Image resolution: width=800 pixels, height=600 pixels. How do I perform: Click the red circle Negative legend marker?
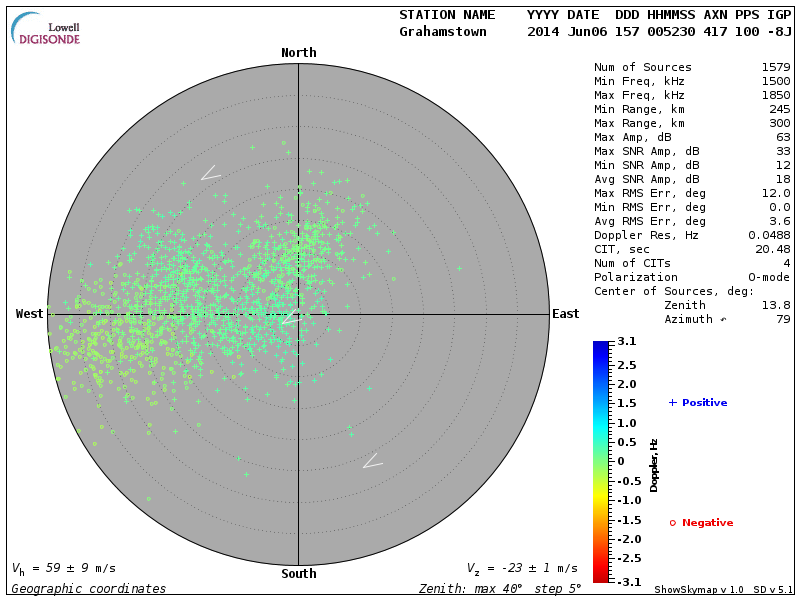click(x=672, y=523)
